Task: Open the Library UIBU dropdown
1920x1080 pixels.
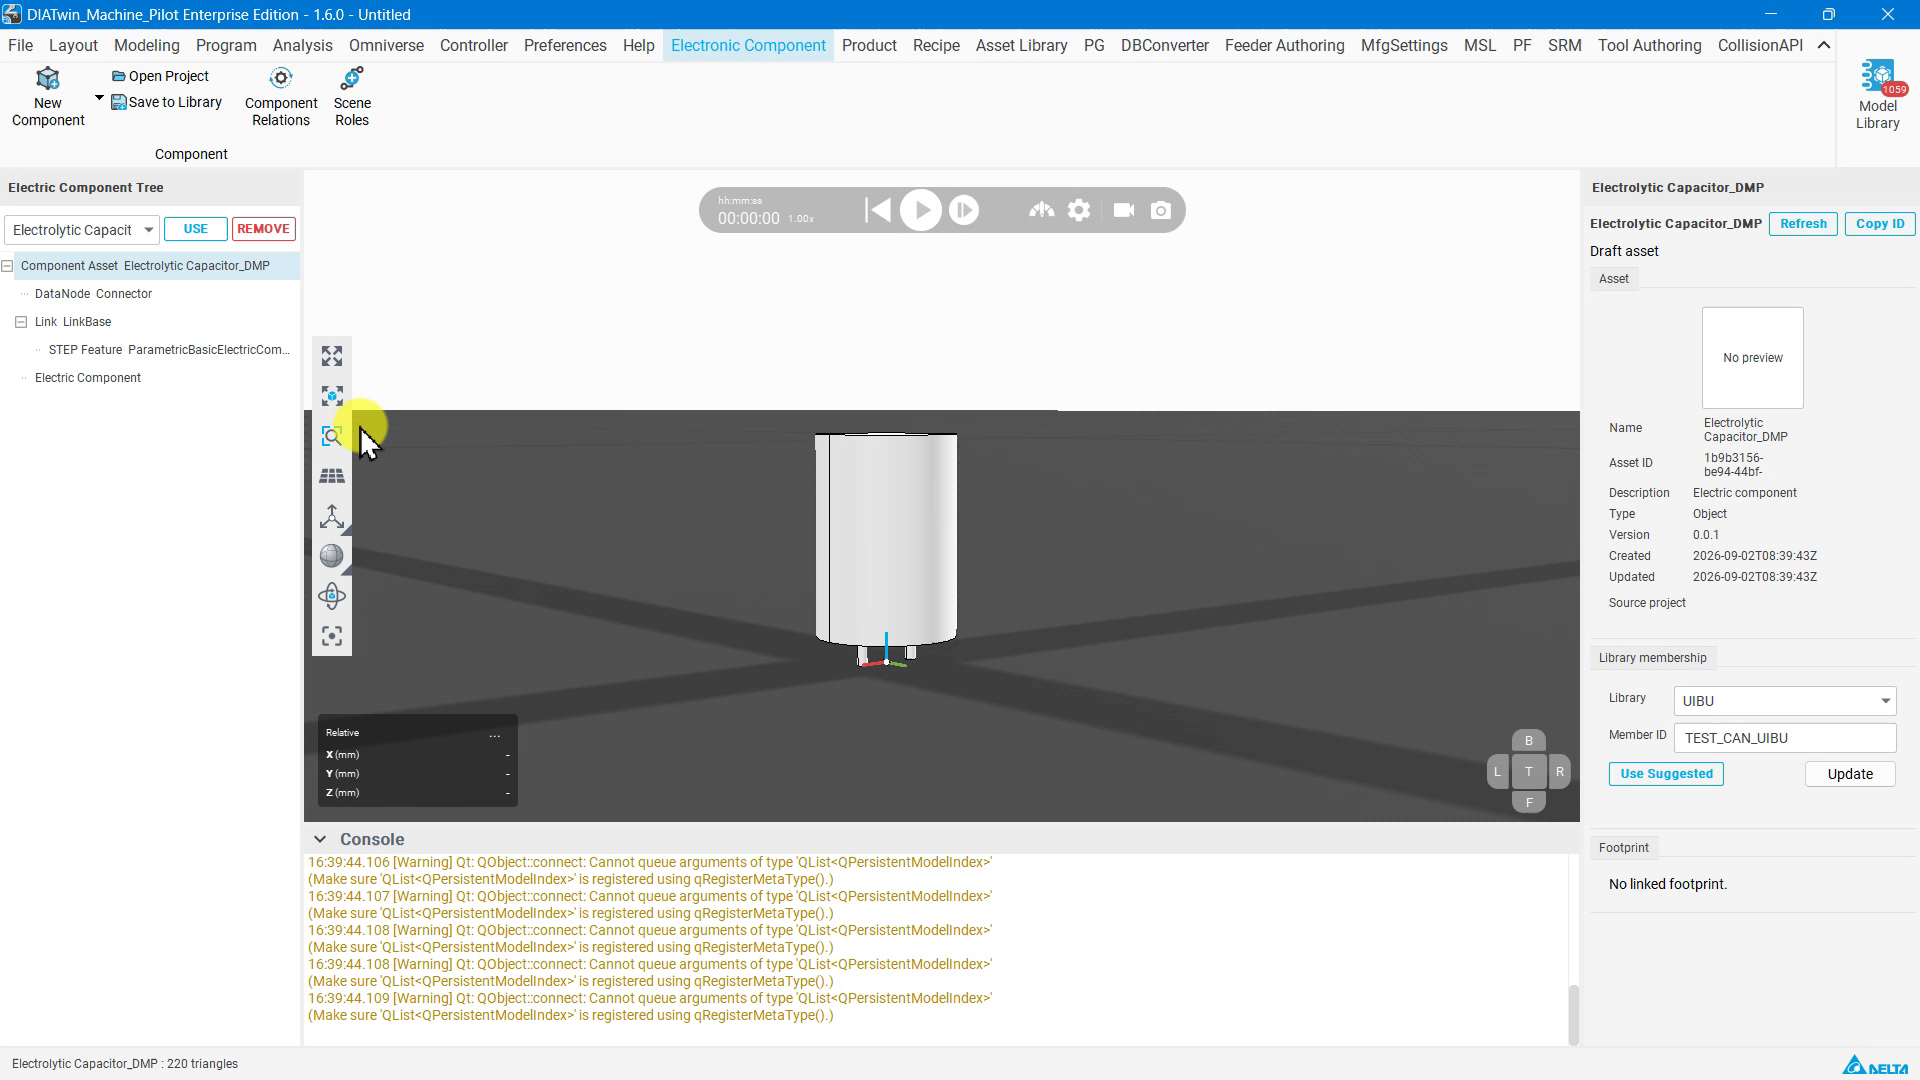Action: [1784, 701]
